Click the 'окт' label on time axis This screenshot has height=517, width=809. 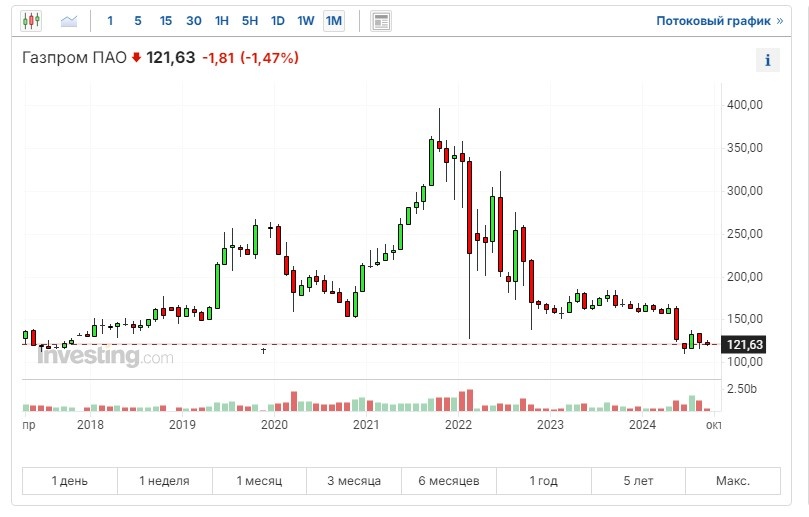pyautogui.click(x=714, y=425)
